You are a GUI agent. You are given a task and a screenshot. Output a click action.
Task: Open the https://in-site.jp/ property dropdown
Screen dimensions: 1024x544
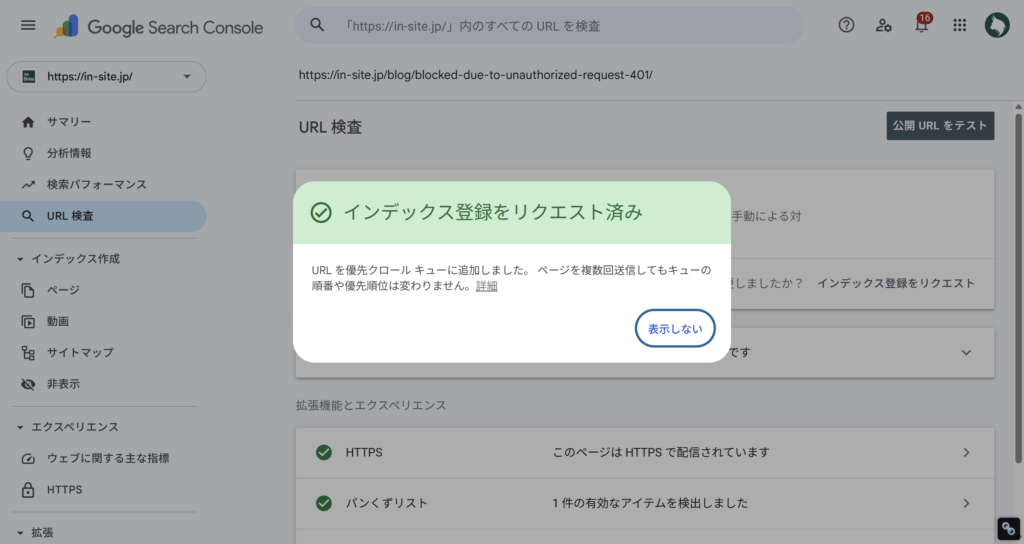point(106,76)
